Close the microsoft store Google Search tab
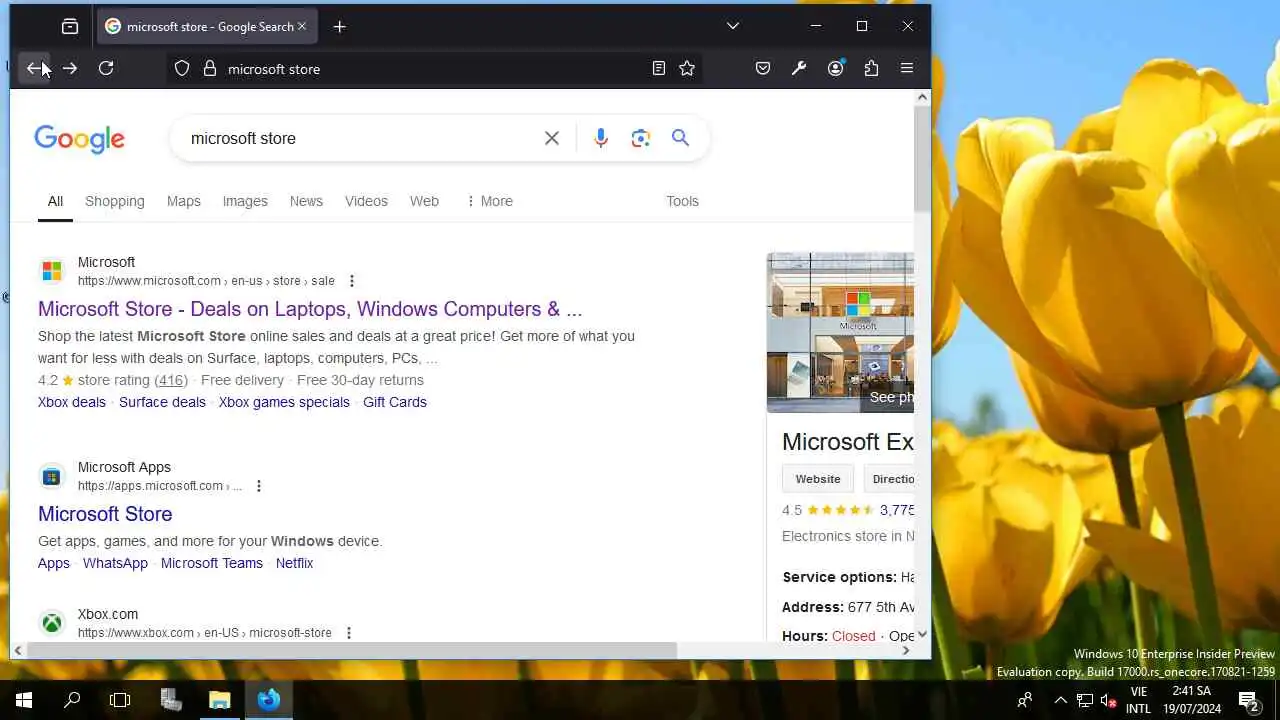Image resolution: width=1280 pixels, height=720 pixels. pyautogui.click(x=302, y=27)
